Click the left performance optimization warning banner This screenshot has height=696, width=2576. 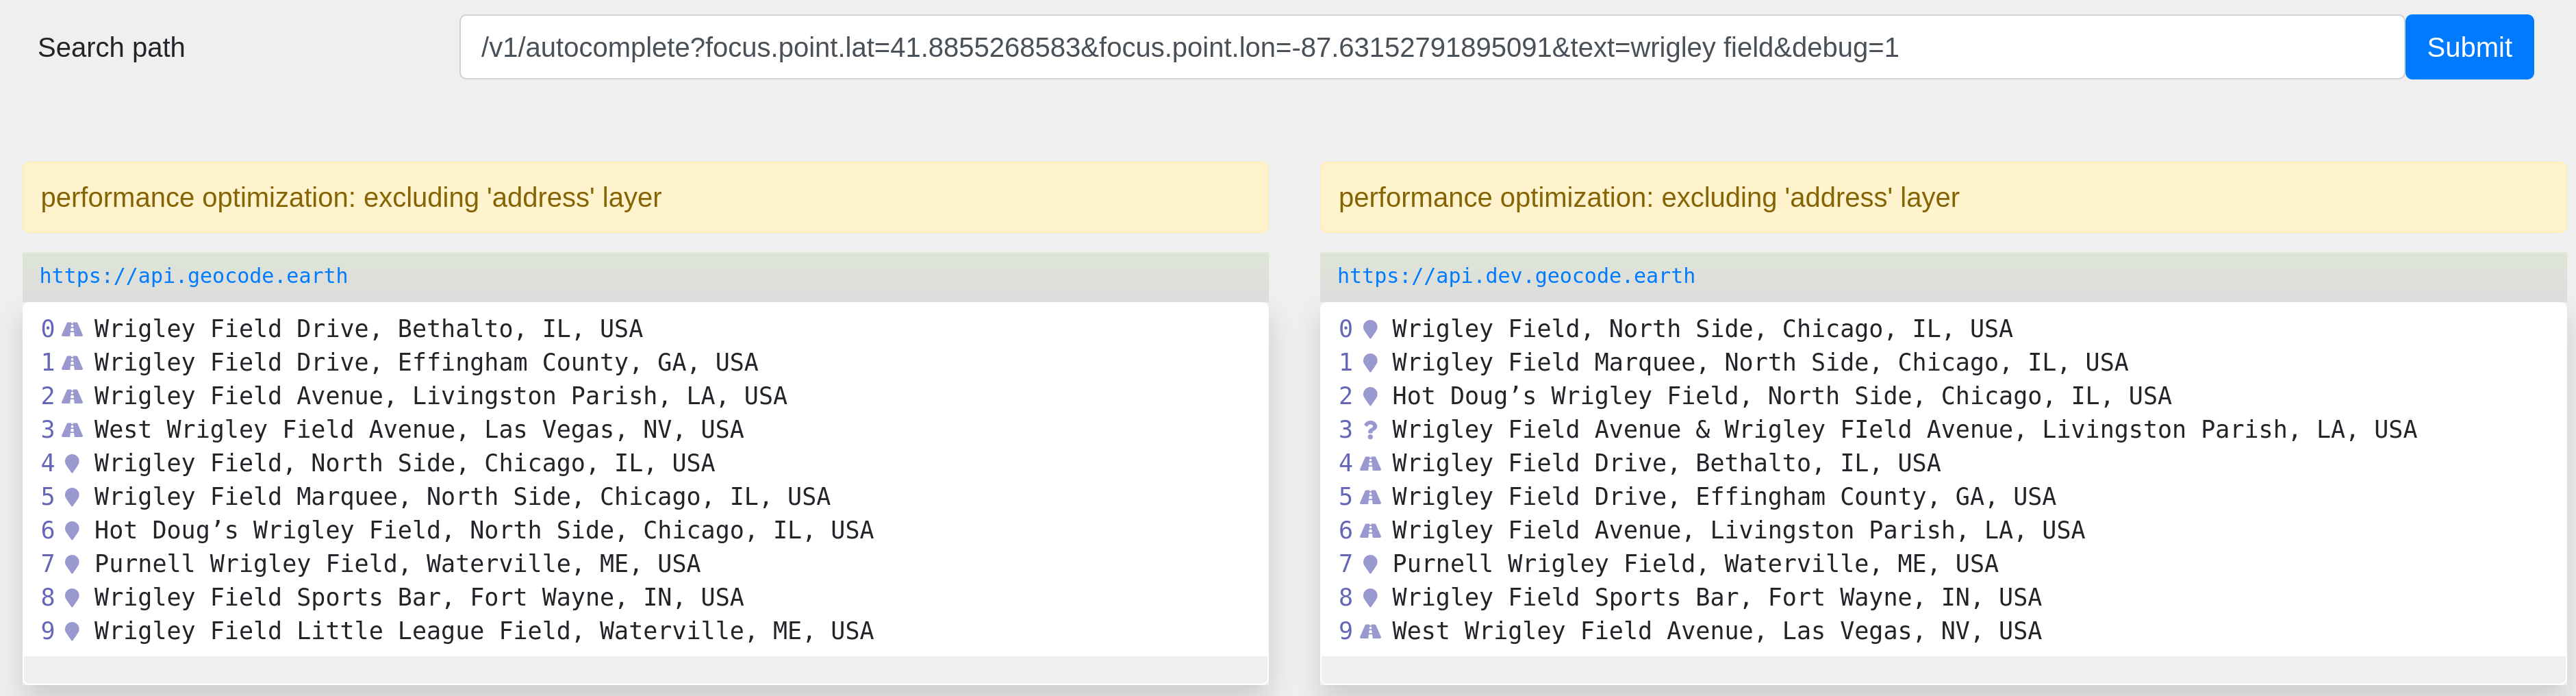pos(645,198)
